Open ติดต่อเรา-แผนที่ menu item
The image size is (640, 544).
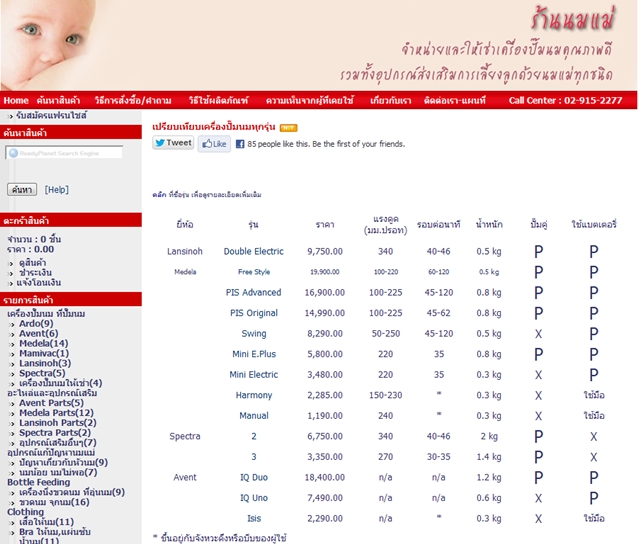pyautogui.click(x=455, y=100)
